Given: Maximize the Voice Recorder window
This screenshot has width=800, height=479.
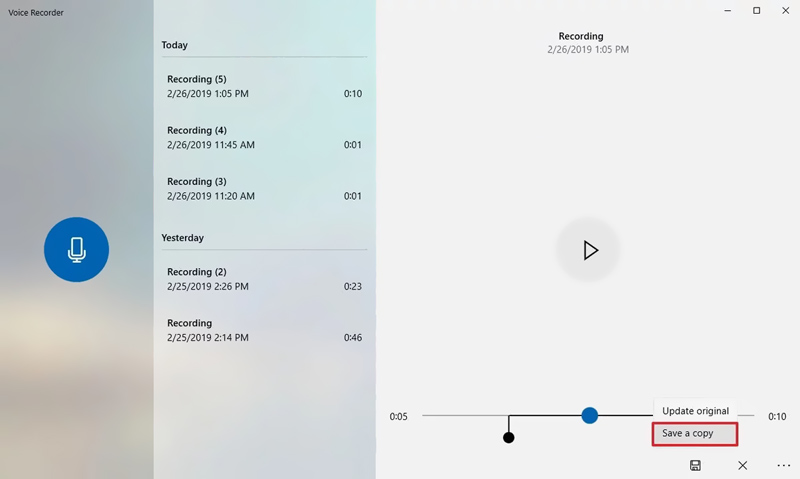Looking at the screenshot, I should 756,11.
